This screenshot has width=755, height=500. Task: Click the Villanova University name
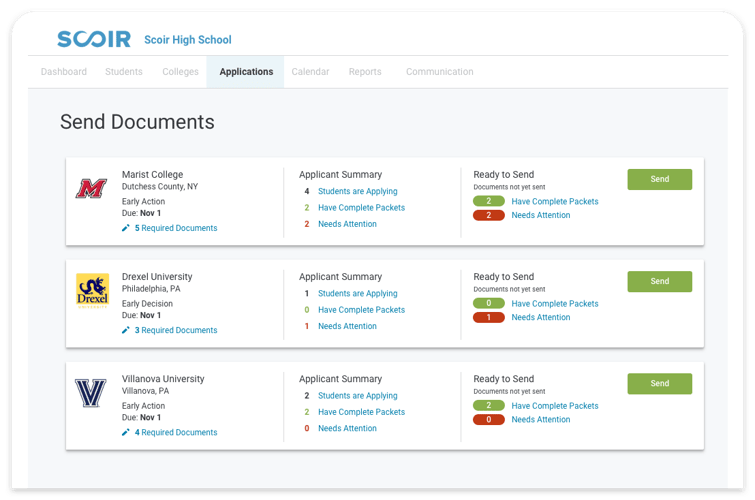163,379
